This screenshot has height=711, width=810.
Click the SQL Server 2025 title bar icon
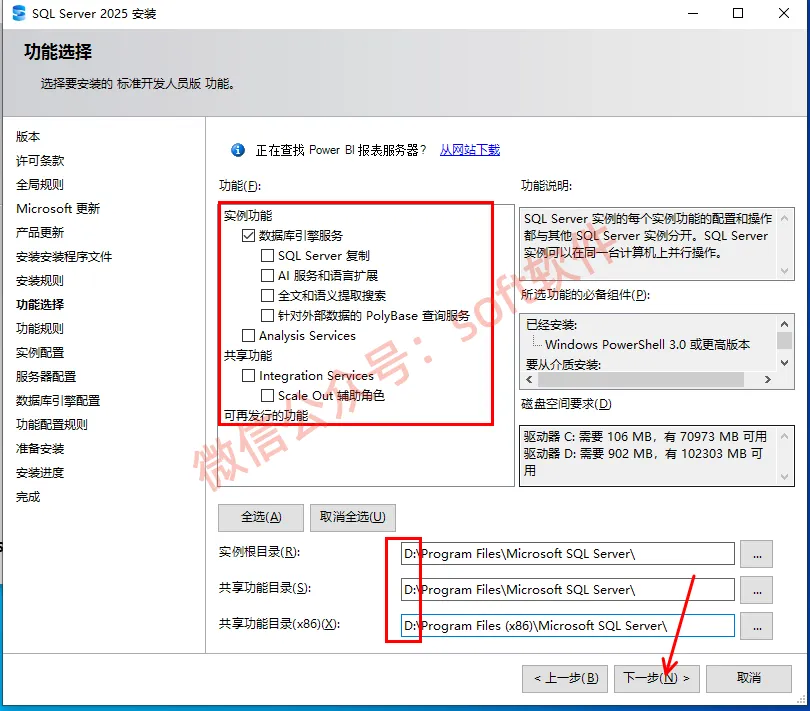19,13
